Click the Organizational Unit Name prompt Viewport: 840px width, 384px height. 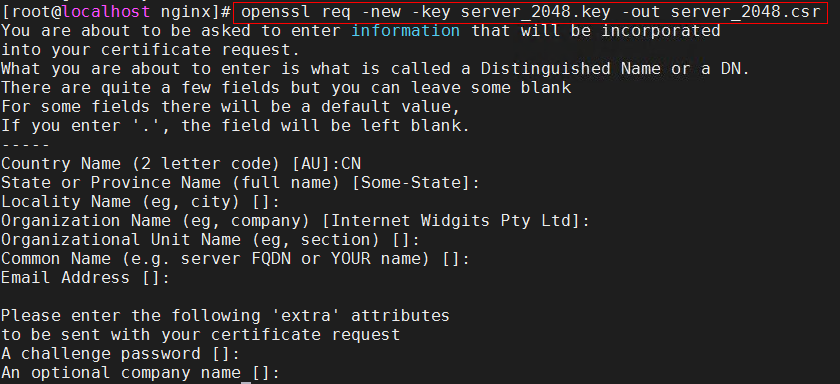point(211,239)
